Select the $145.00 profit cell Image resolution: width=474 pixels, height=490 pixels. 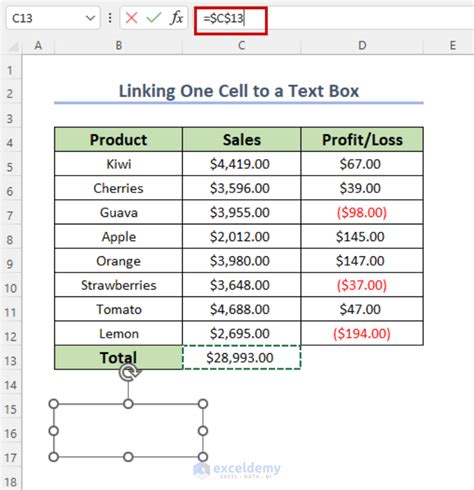pyautogui.click(x=362, y=237)
